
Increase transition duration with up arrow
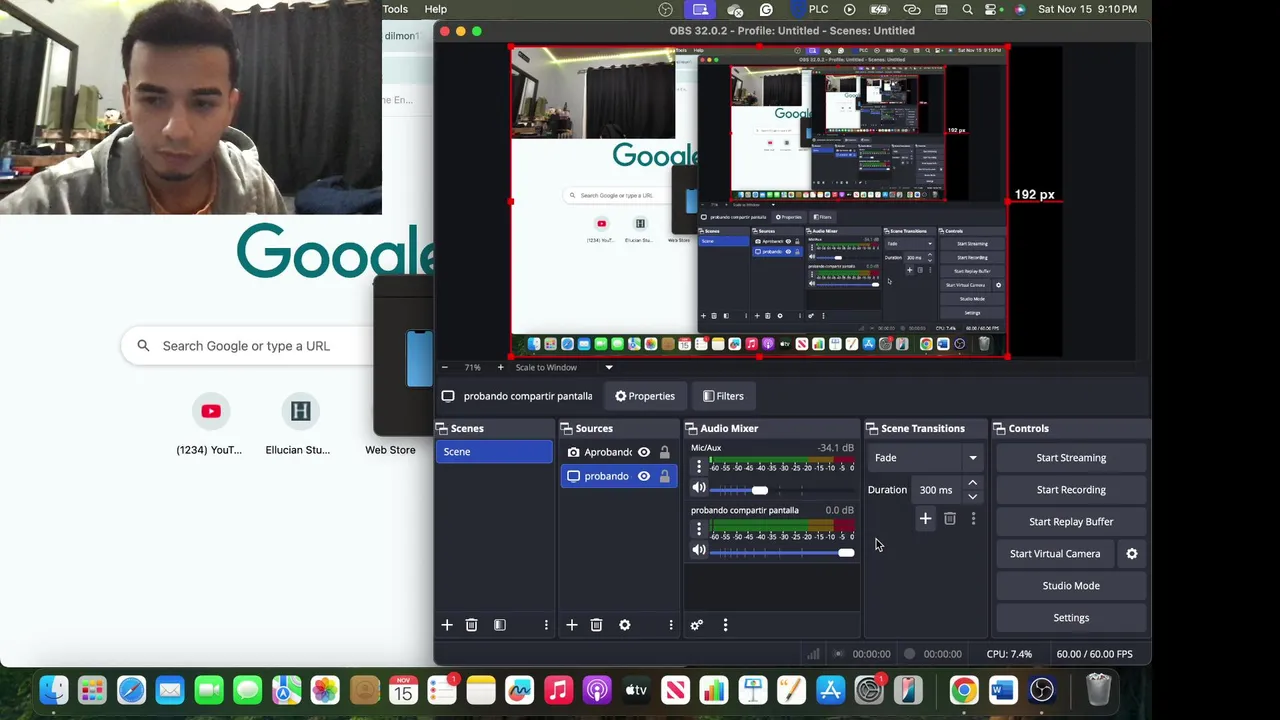tap(972, 484)
